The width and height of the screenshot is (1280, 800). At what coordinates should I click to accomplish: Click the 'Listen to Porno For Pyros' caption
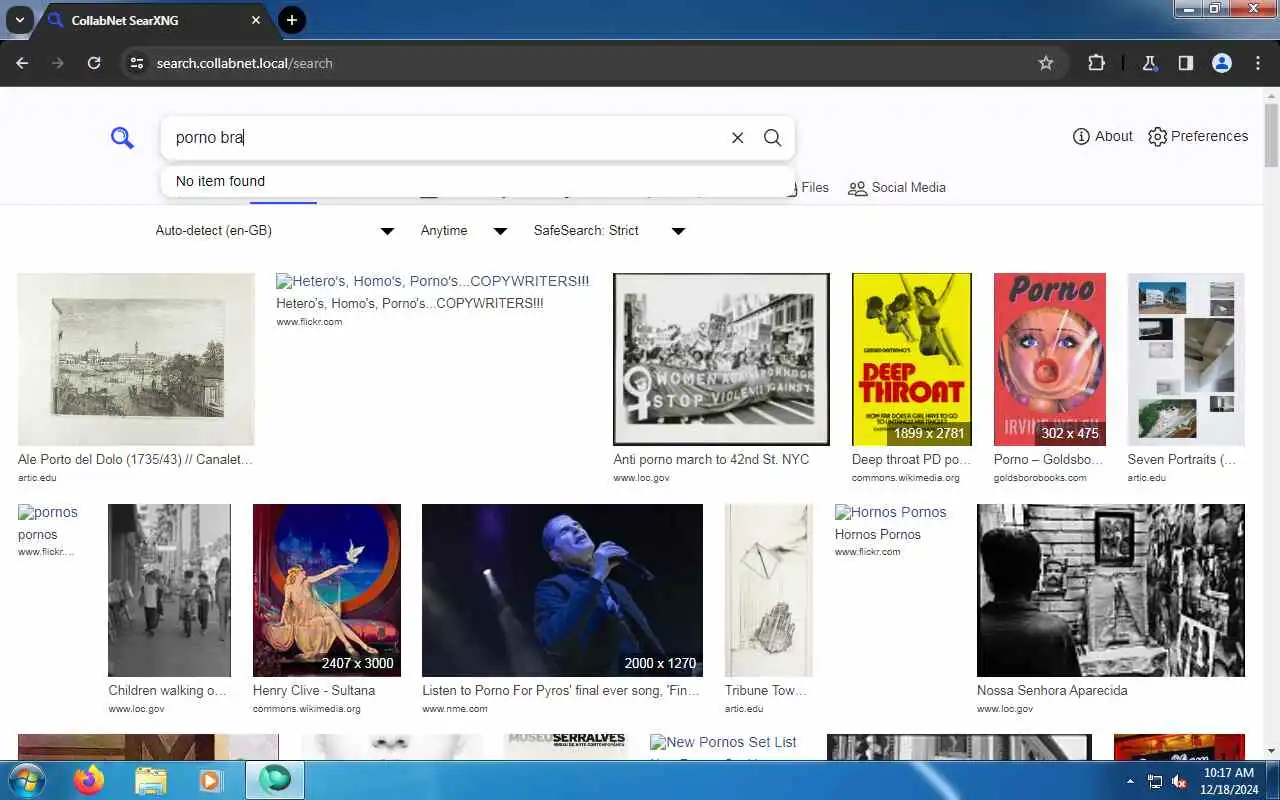coord(561,690)
